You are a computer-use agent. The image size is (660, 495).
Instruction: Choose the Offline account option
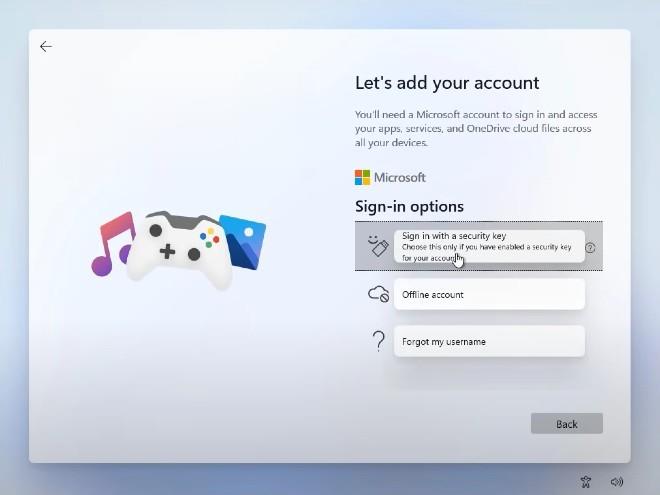coord(488,294)
